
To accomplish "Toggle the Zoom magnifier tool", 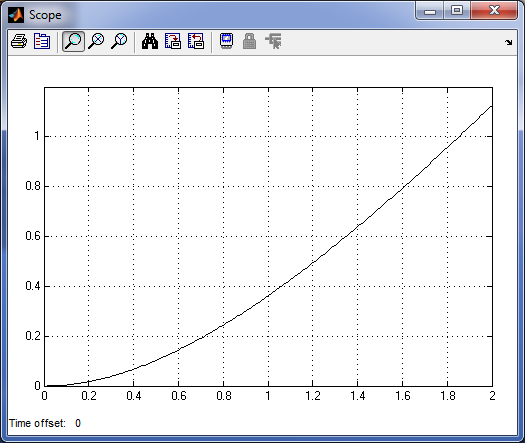I will 73,42.
